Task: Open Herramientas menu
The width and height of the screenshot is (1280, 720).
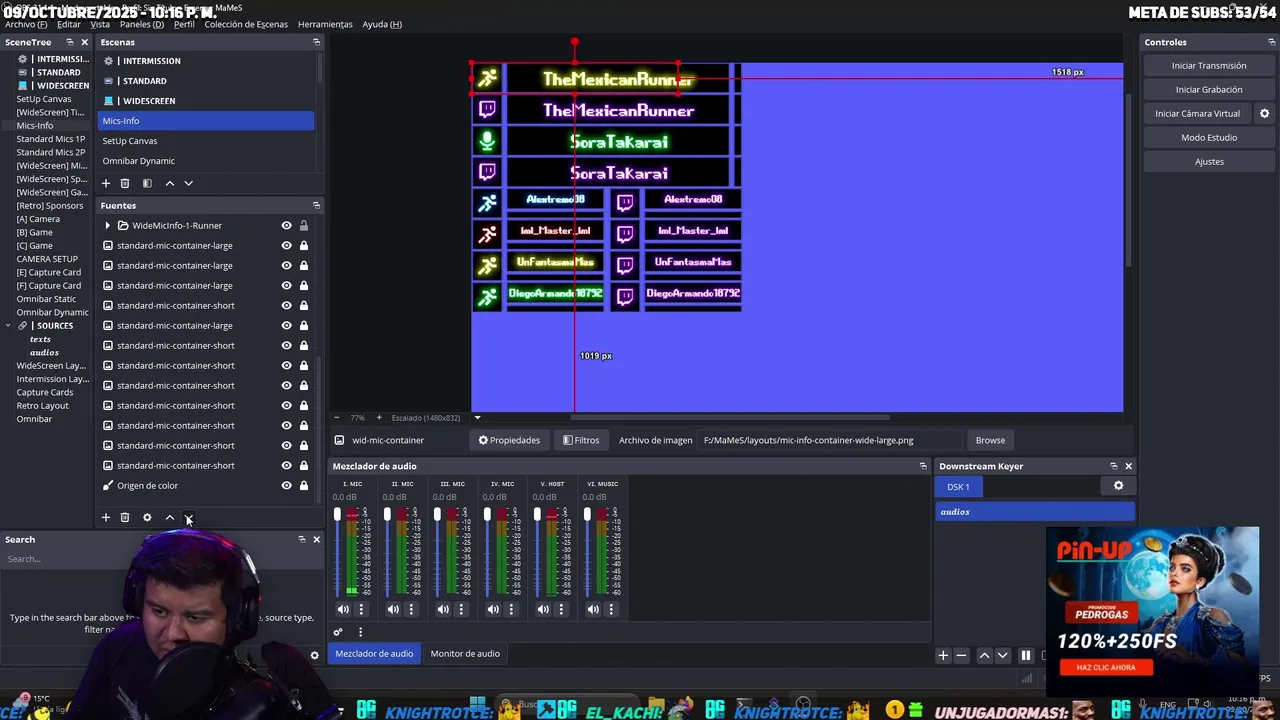Action: point(325,24)
